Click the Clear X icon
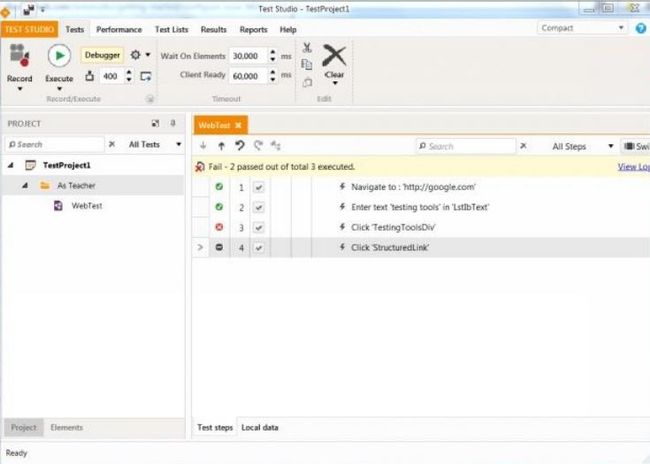The height and width of the screenshot is (464, 650). [x=334, y=55]
